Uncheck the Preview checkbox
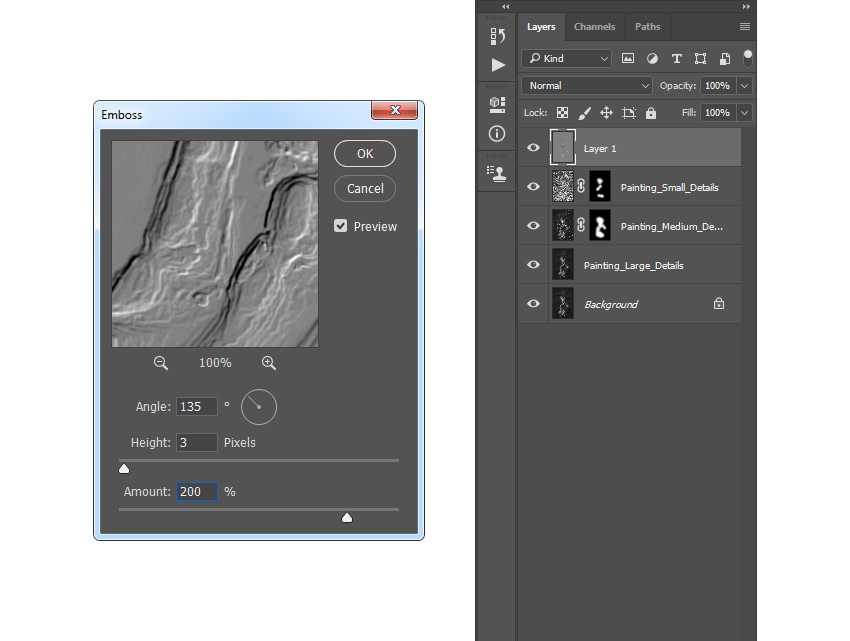The height and width of the screenshot is (641, 850). click(x=341, y=226)
